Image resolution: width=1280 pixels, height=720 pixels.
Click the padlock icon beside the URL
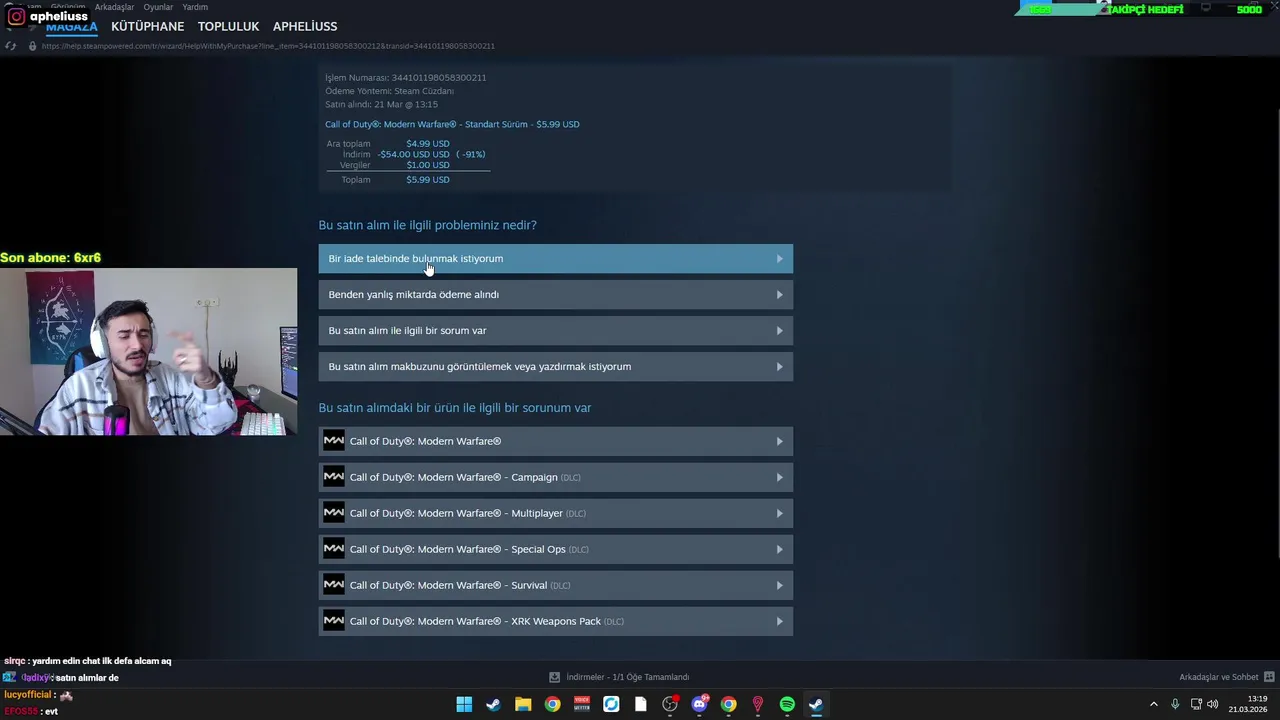[33, 46]
